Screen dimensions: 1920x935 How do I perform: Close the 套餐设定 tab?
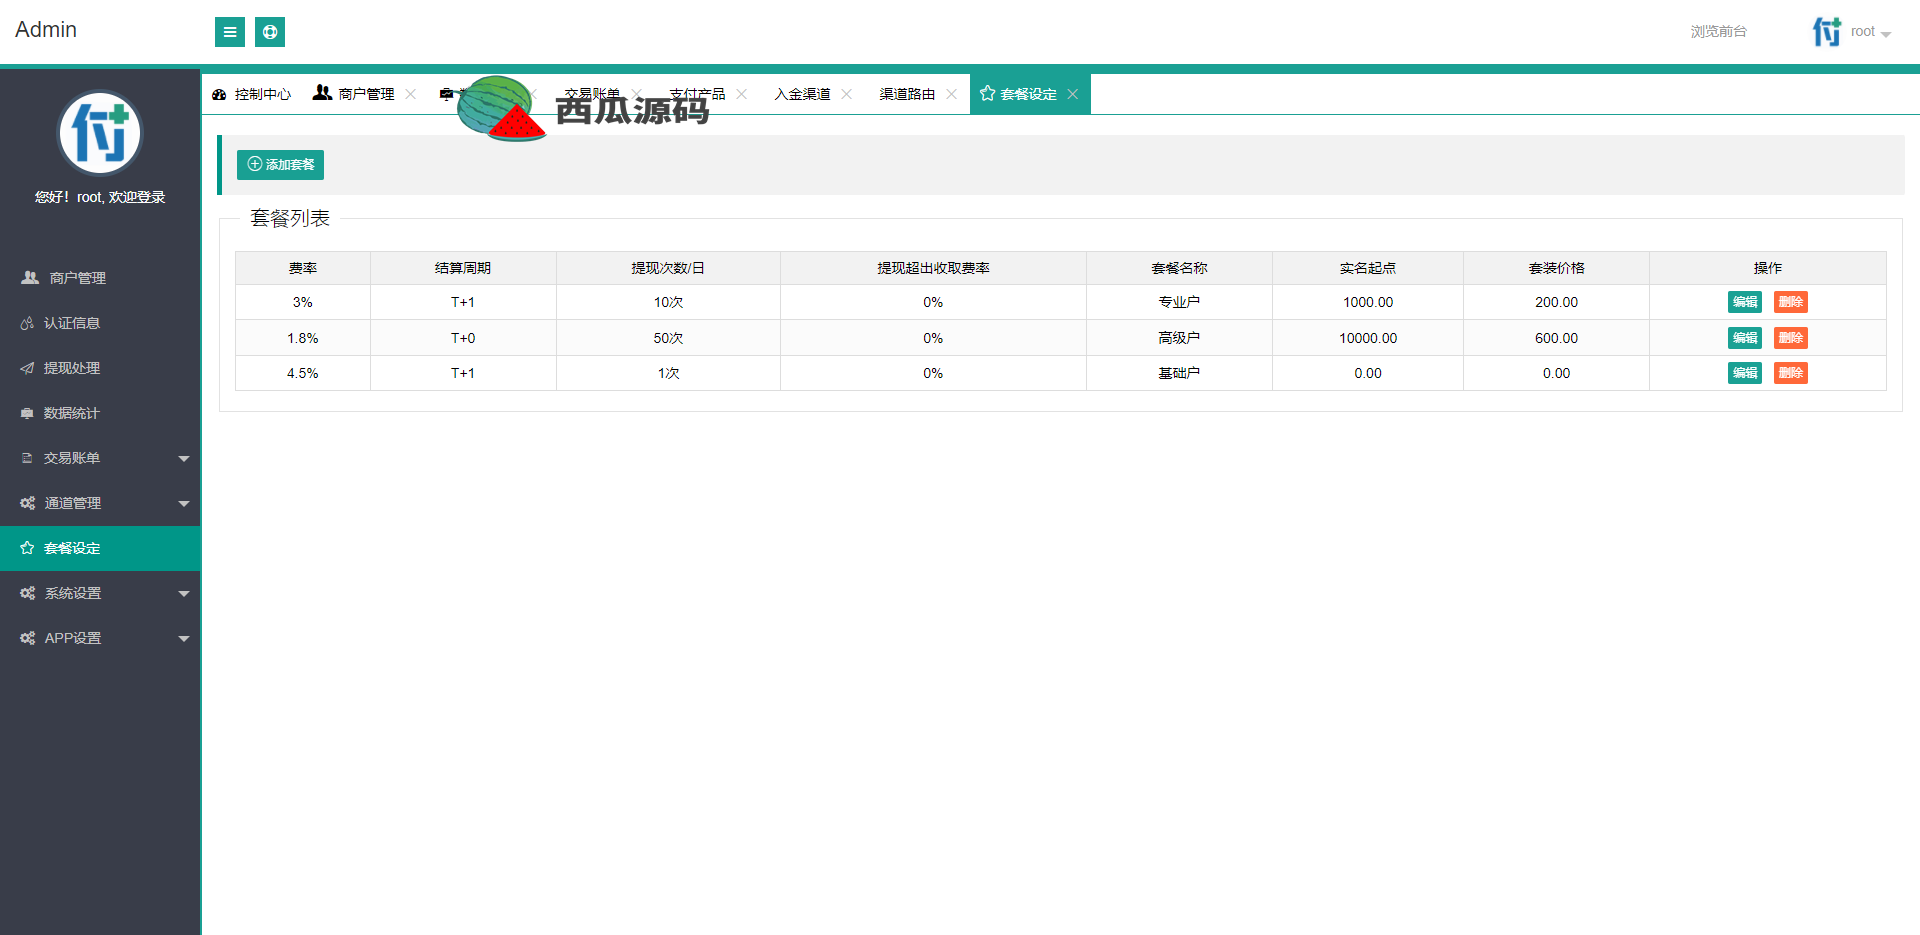1073,94
